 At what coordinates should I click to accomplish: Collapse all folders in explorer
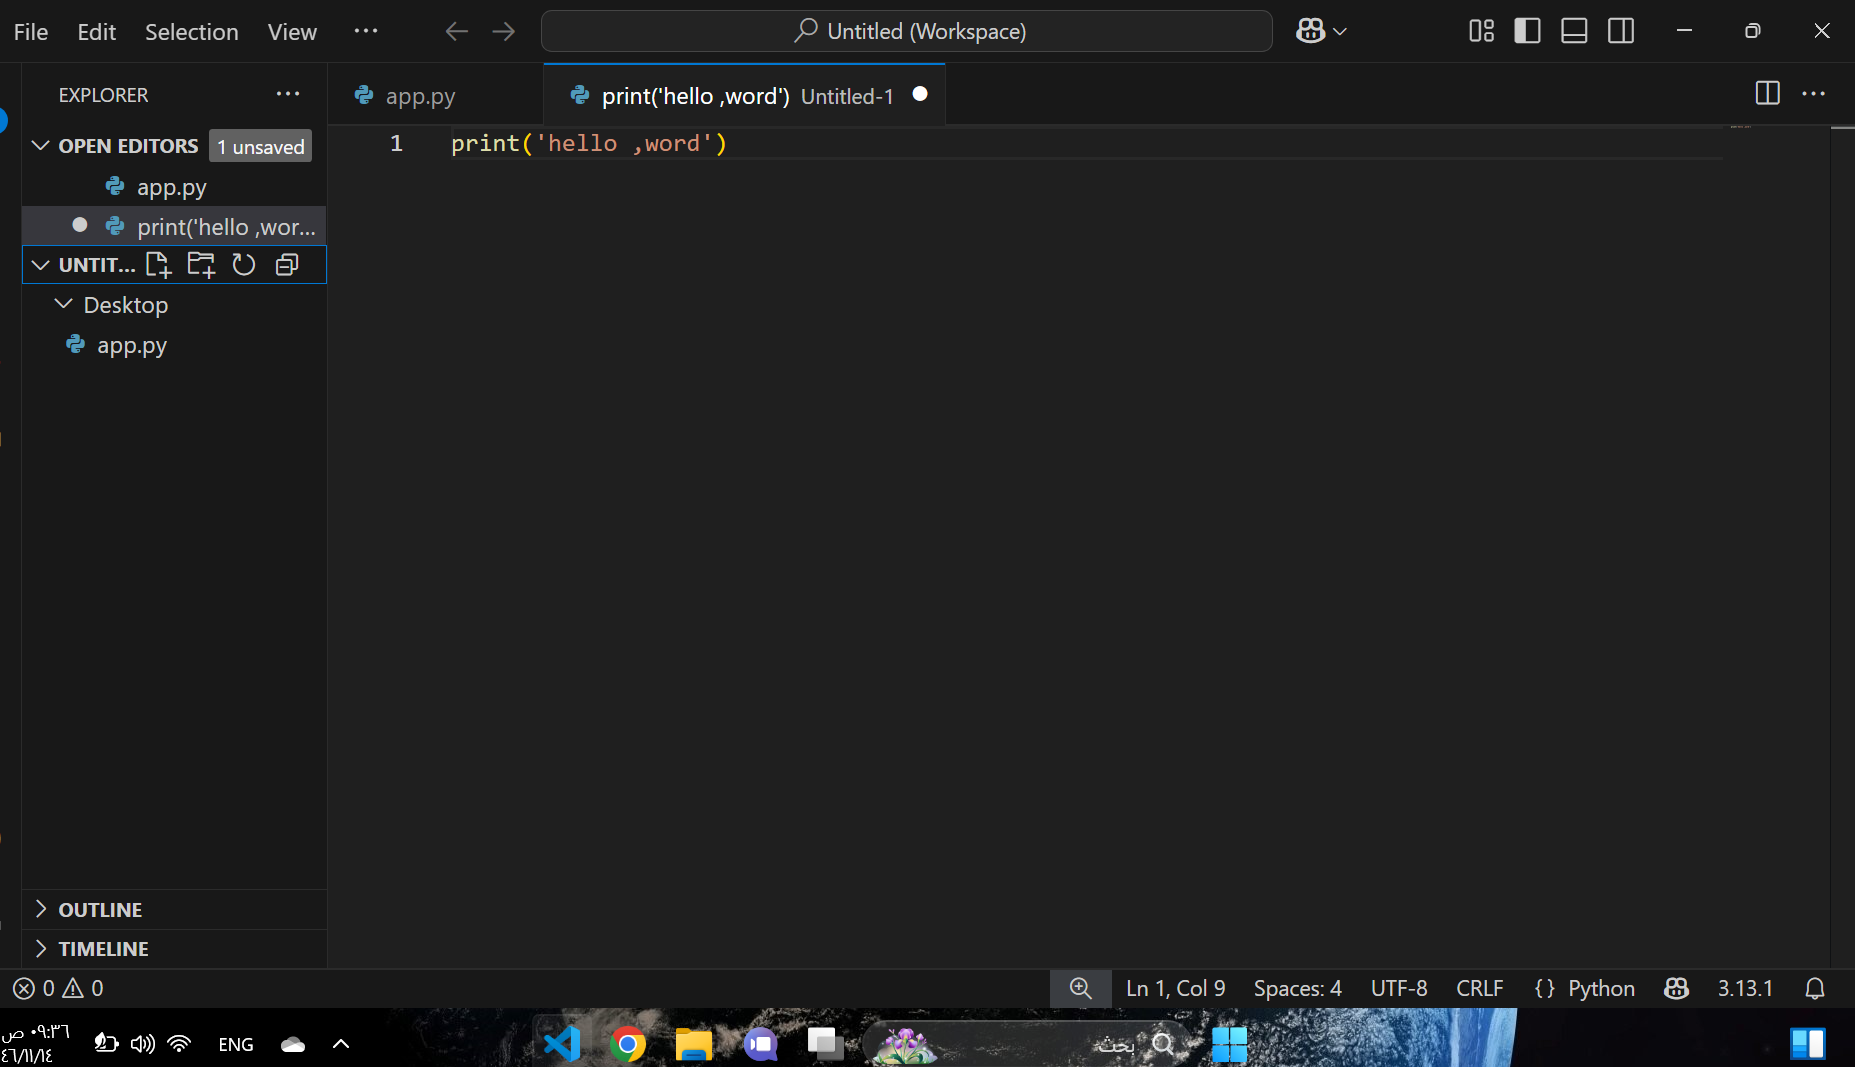pyautogui.click(x=287, y=265)
